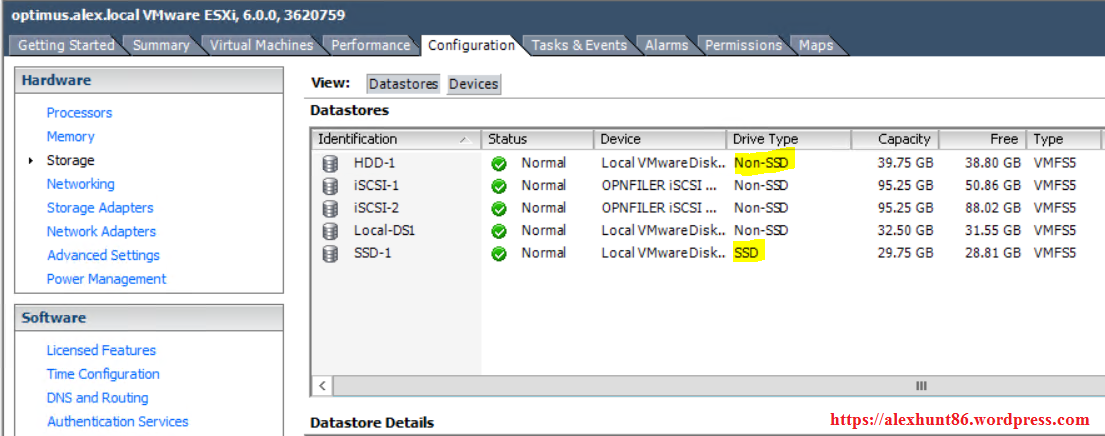Open the Memory hardware link
Screen dimensions: 1105x436
(x=70, y=137)
